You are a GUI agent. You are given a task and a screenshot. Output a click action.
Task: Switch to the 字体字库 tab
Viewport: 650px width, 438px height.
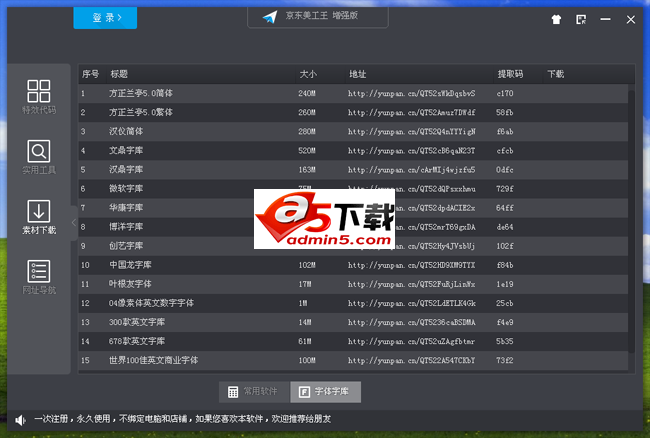pyautogui.click(x=325, y=392)
